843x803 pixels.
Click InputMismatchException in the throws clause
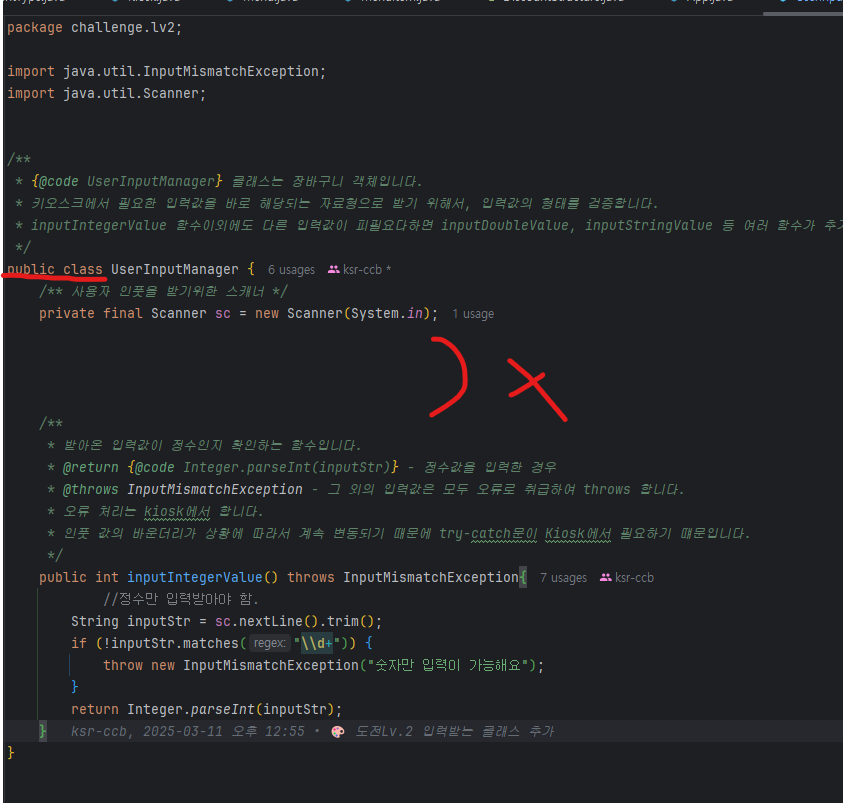(431, 577)
